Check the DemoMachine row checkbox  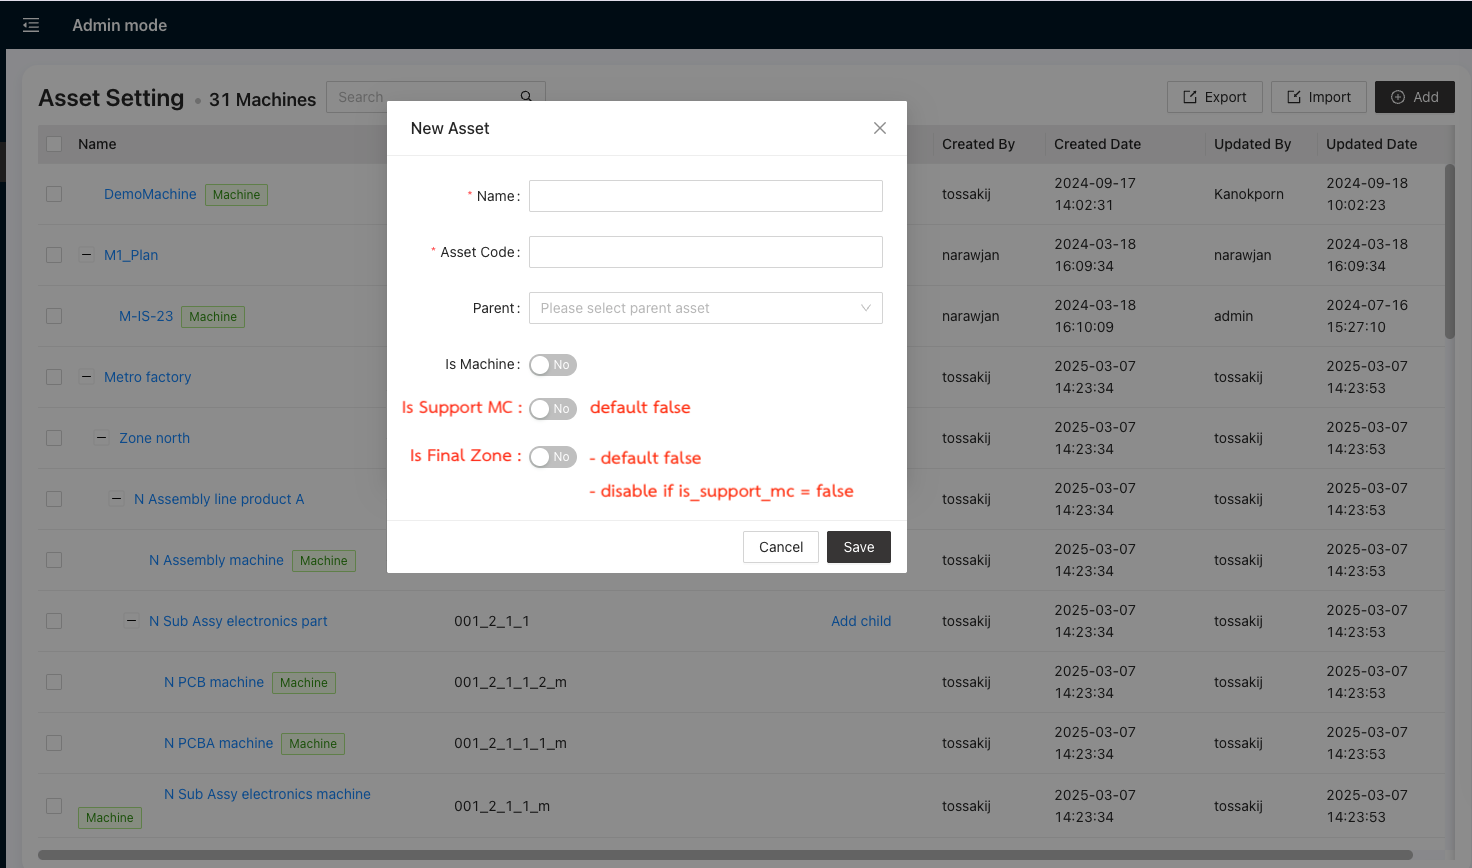[54, 194]
